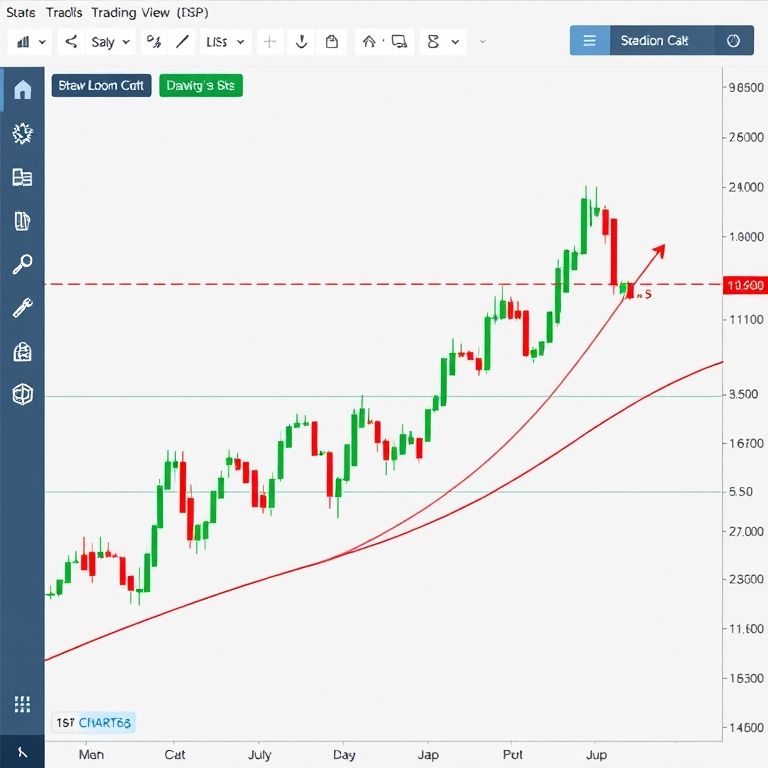Toggle the green Dawig's Sts indicator tag

pyautogui.click(x=200, y=86)
